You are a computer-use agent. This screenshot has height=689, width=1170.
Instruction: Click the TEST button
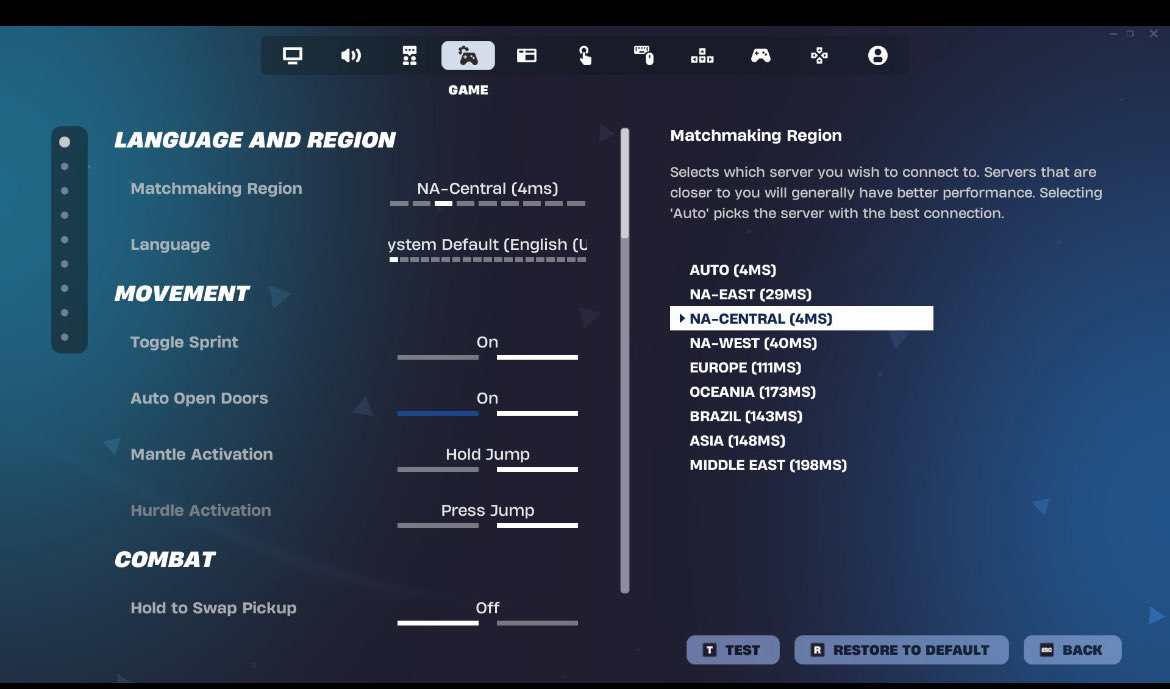click(x=733, y=650)
